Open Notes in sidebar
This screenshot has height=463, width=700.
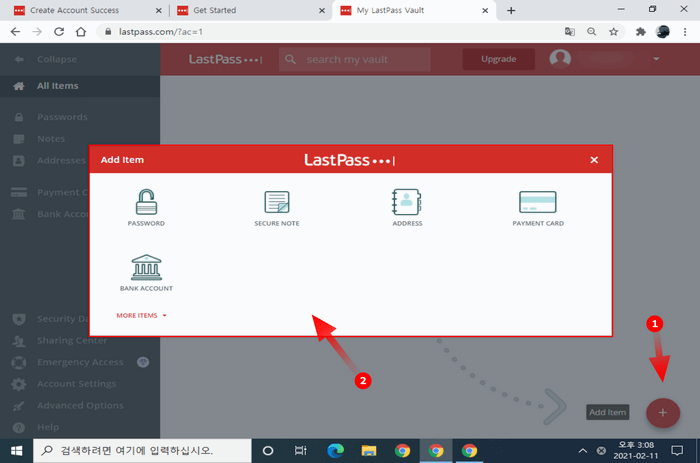tap(51, 139)
